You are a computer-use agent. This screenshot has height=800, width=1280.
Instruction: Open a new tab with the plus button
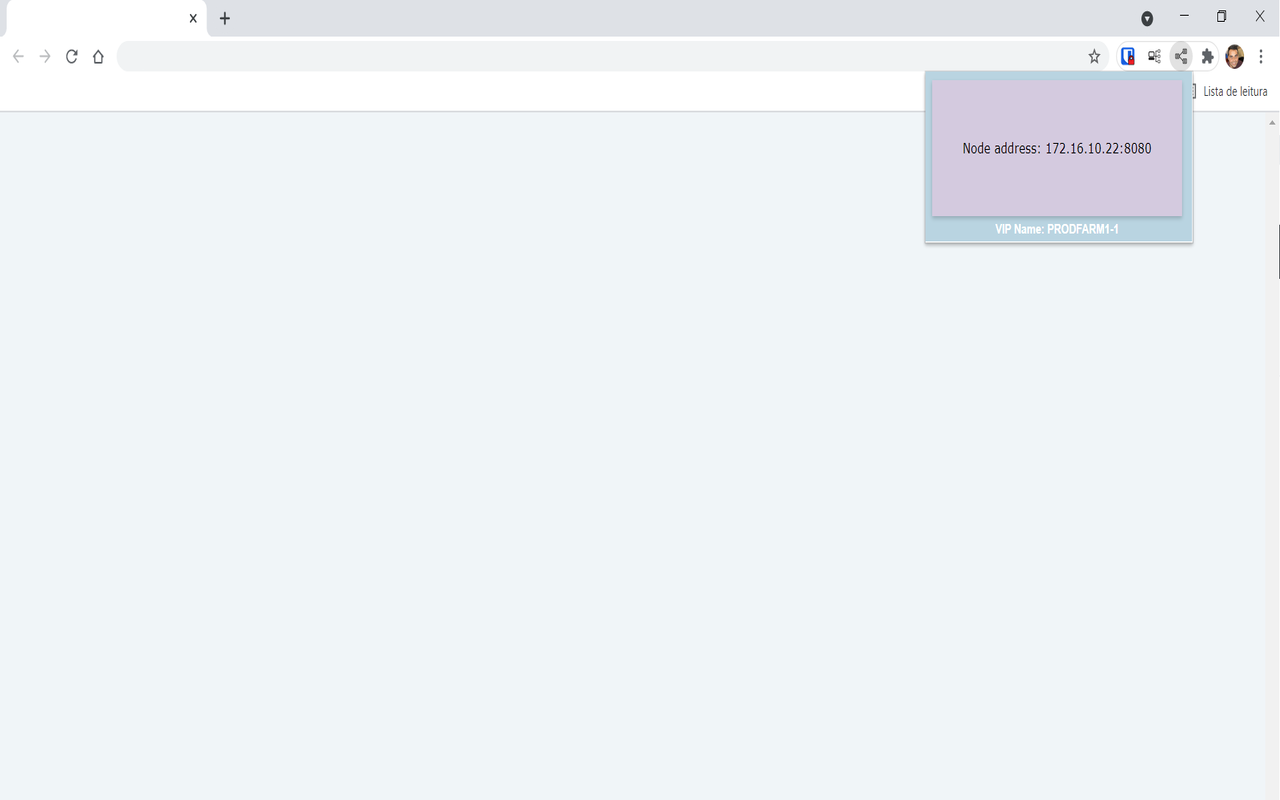[225, 18]
